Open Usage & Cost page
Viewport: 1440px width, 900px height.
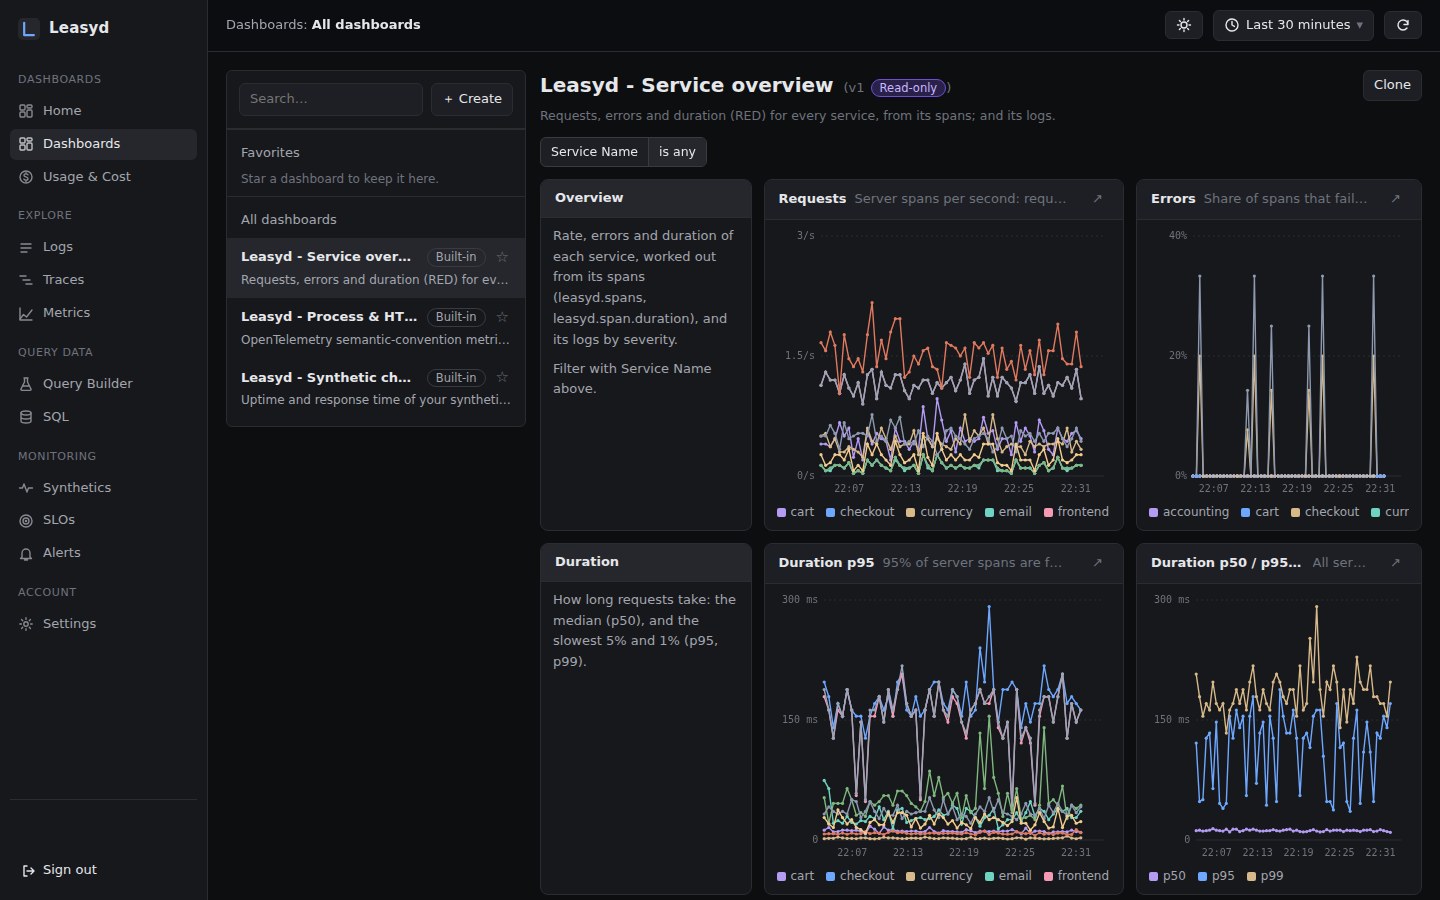coord(103,177)
